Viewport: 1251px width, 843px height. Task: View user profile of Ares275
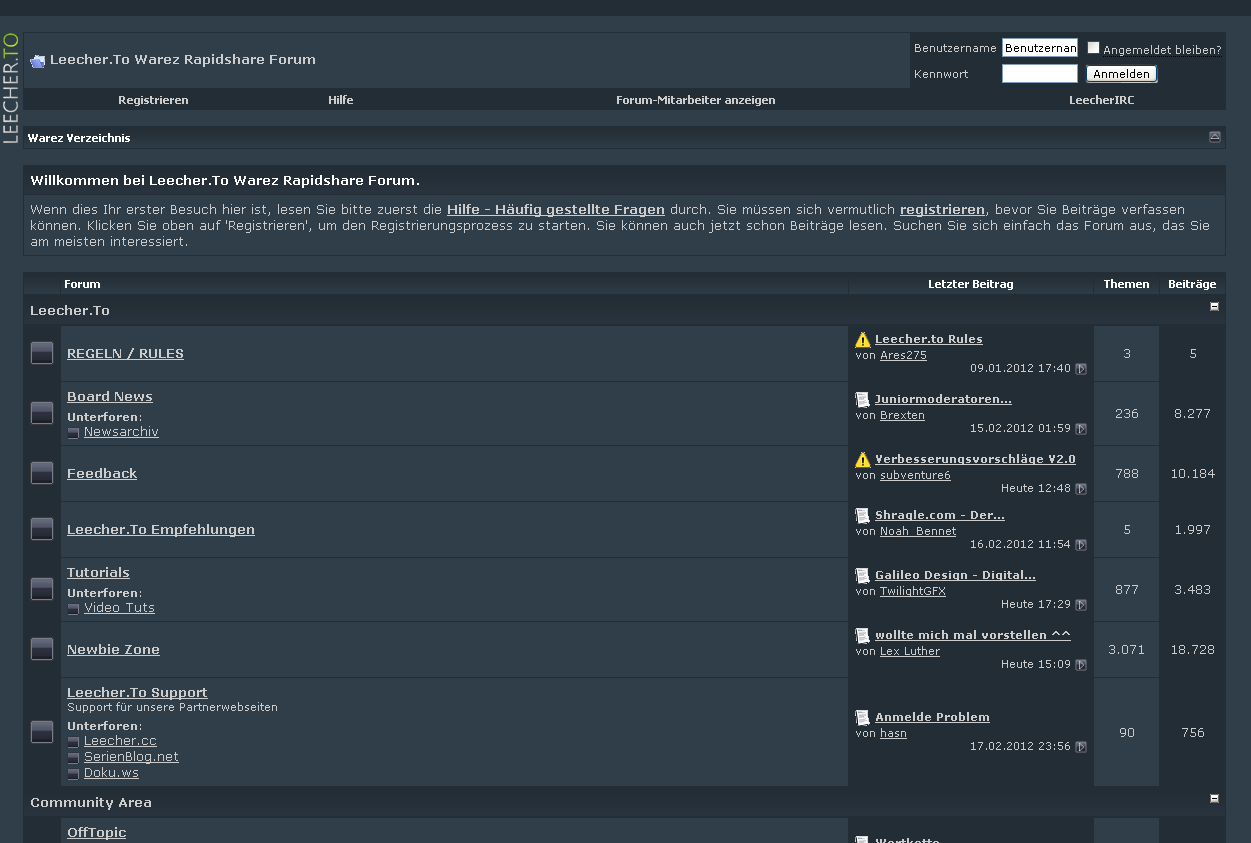903,355
